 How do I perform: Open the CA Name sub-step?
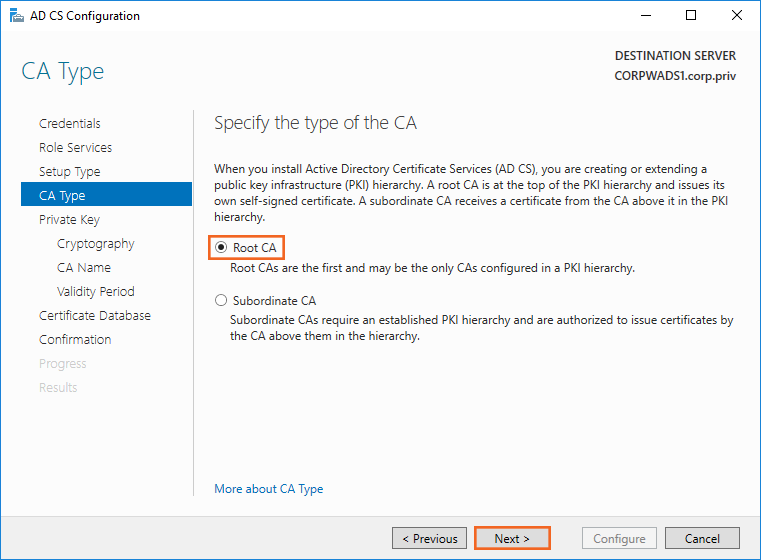[84, 267]
